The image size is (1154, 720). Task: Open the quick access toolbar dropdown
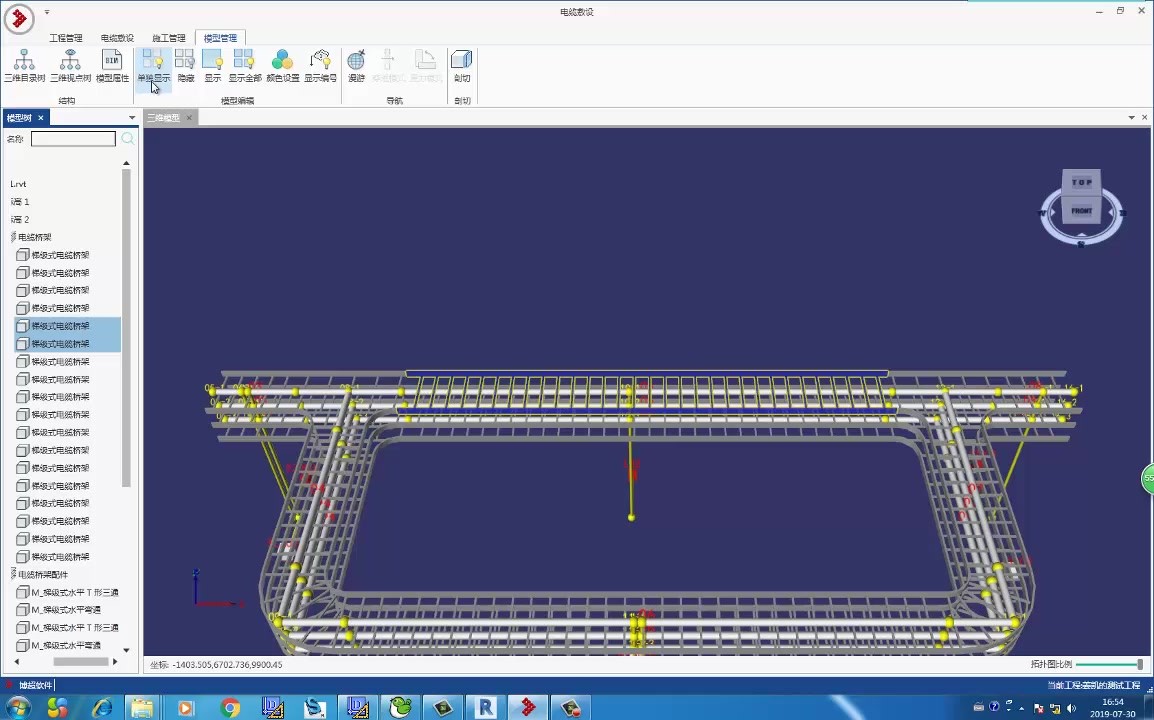click(x=46, y=12)
